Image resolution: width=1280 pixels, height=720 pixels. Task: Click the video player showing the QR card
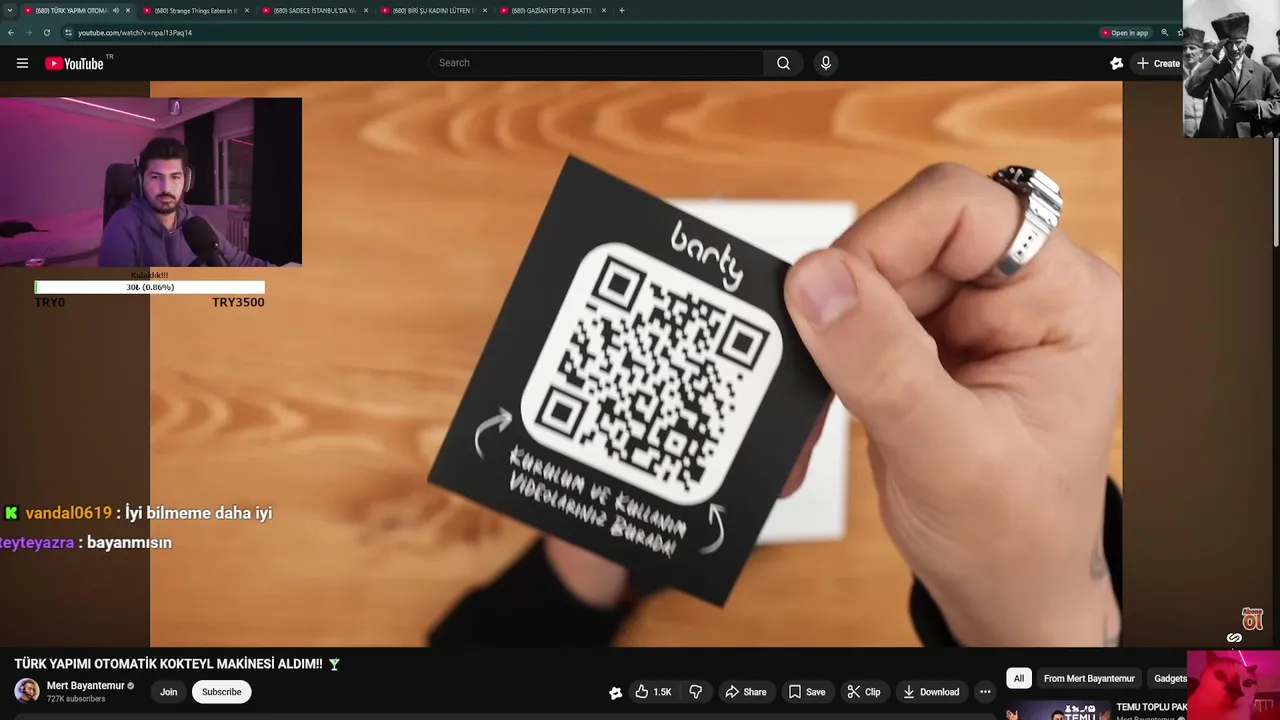[636, 364]
